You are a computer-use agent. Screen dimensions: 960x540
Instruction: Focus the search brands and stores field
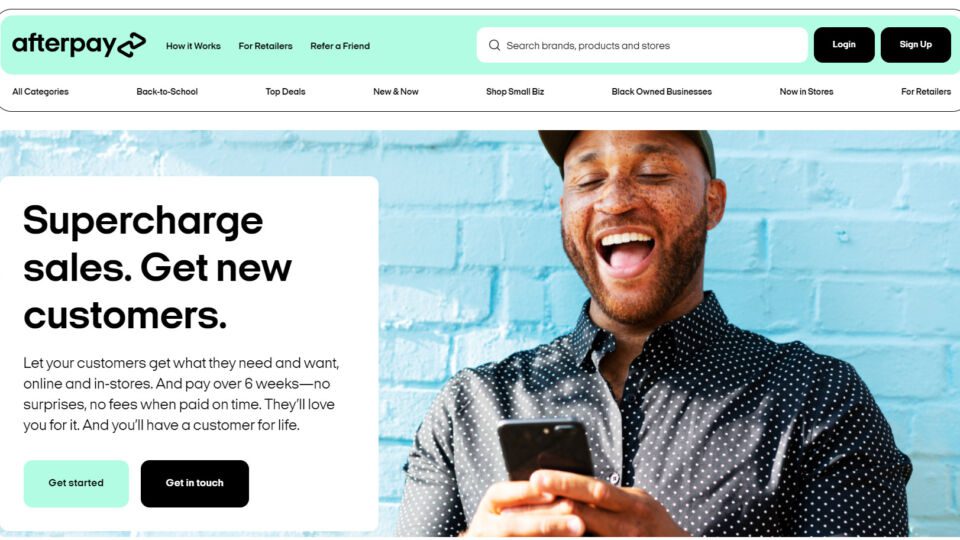[642, 45]
